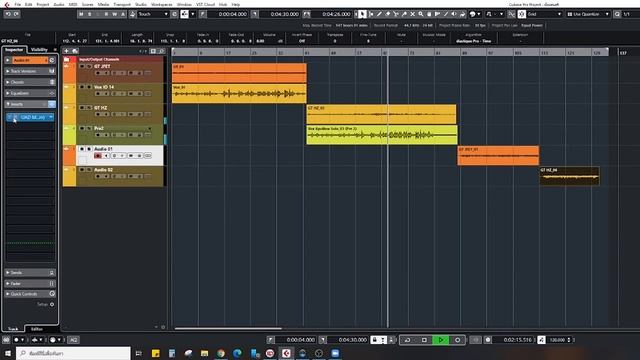
Task: Click the transport Record button
Action: point(458,340)
